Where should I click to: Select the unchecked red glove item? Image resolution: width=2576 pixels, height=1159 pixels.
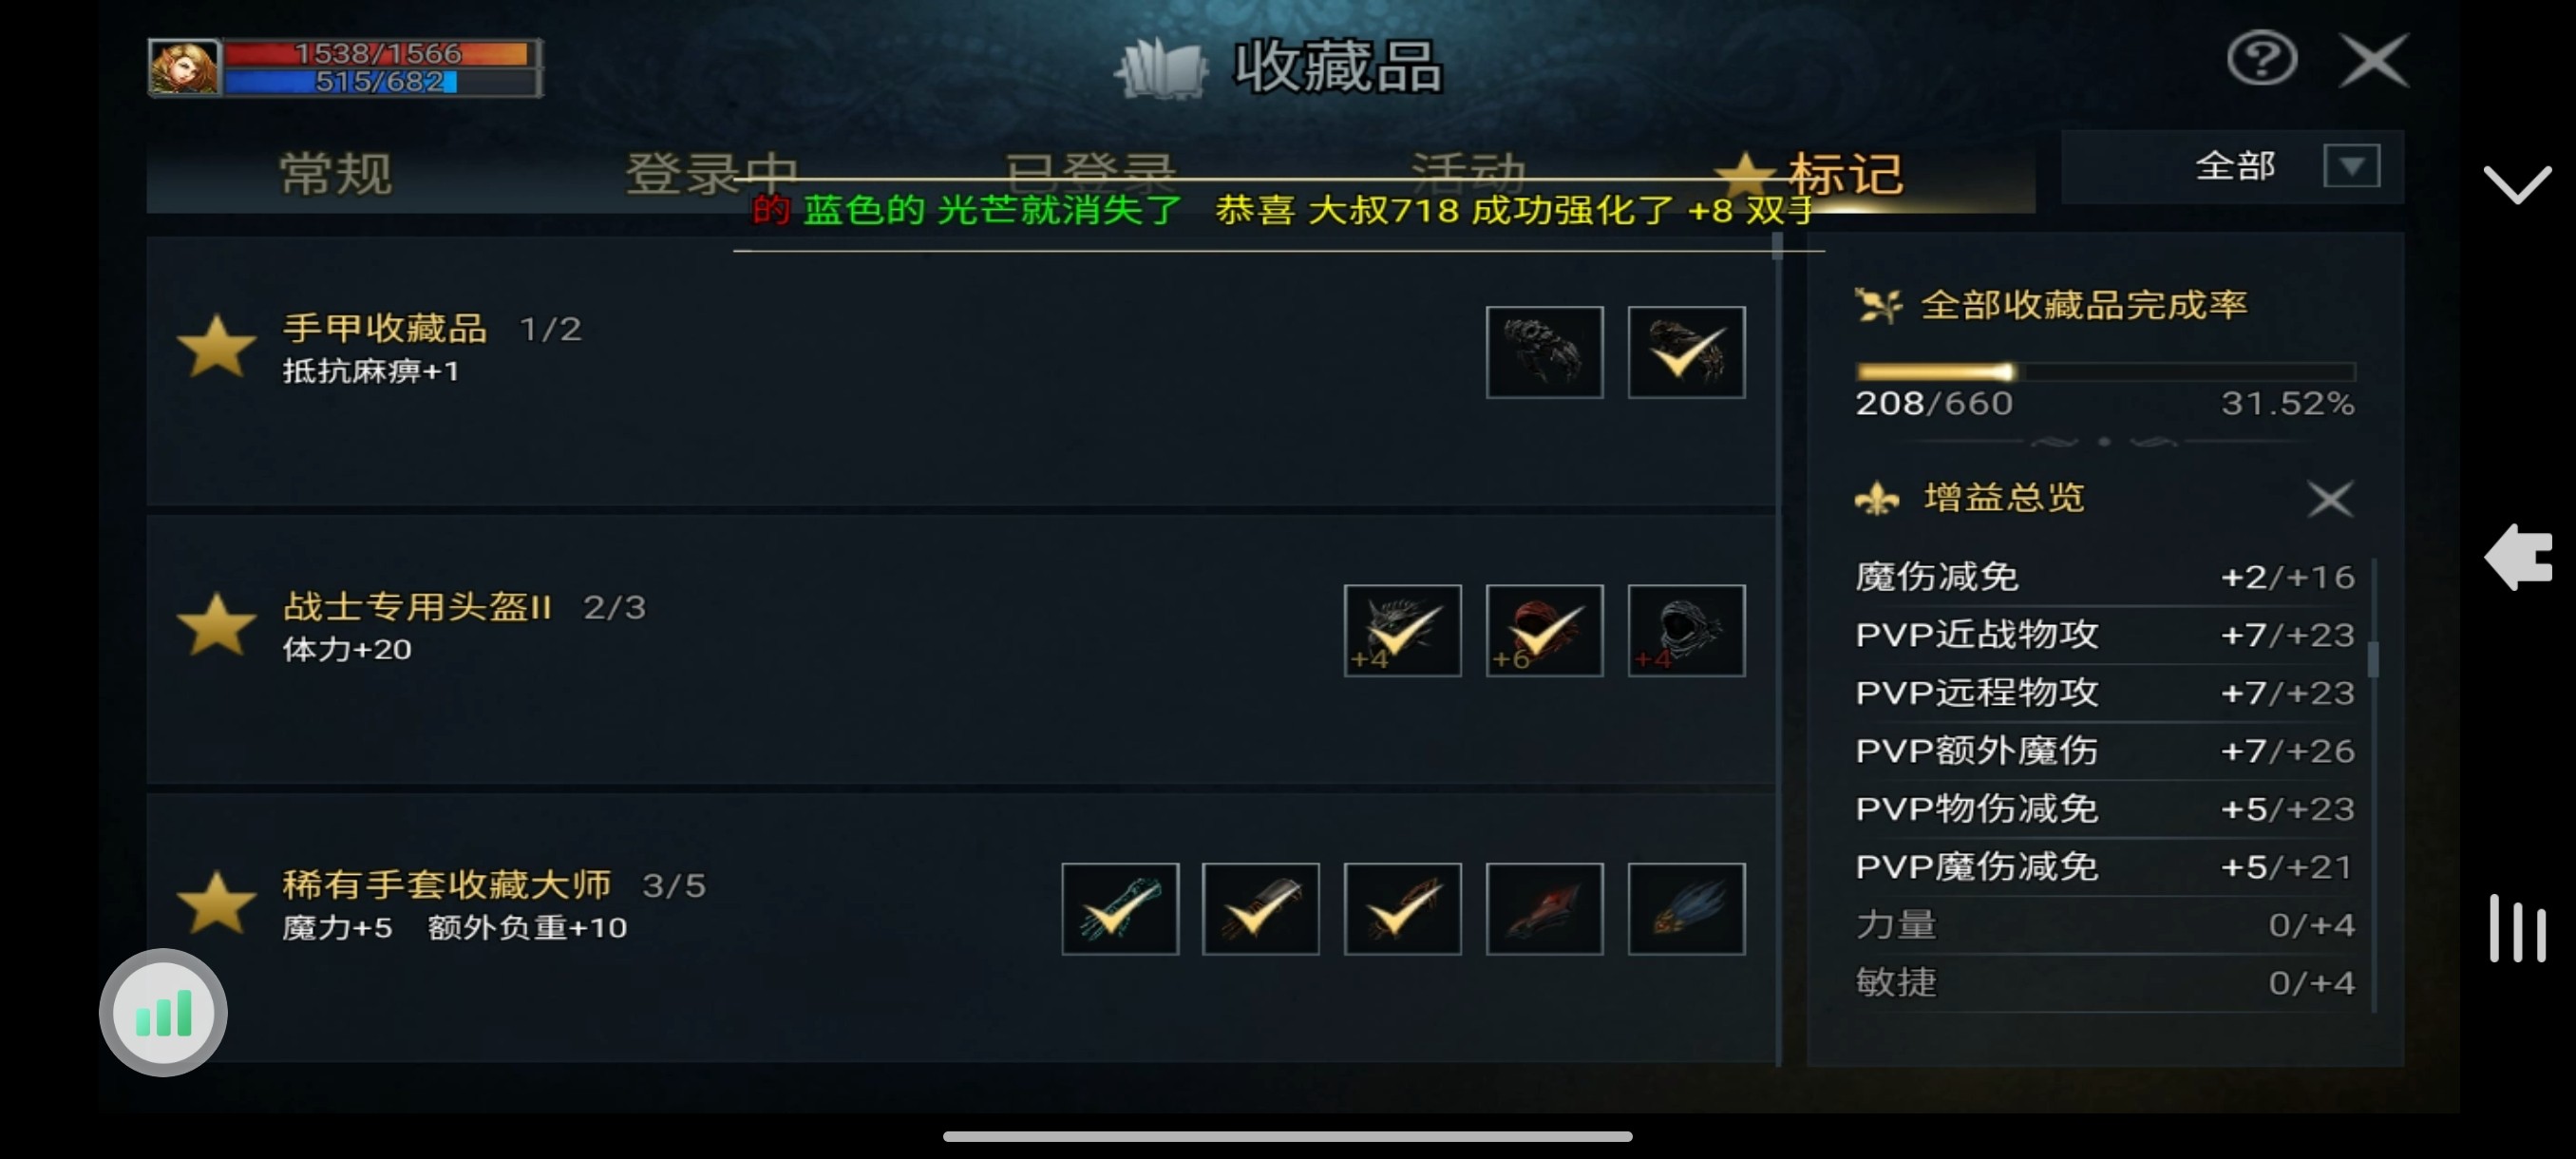(x=1544, y=908)
